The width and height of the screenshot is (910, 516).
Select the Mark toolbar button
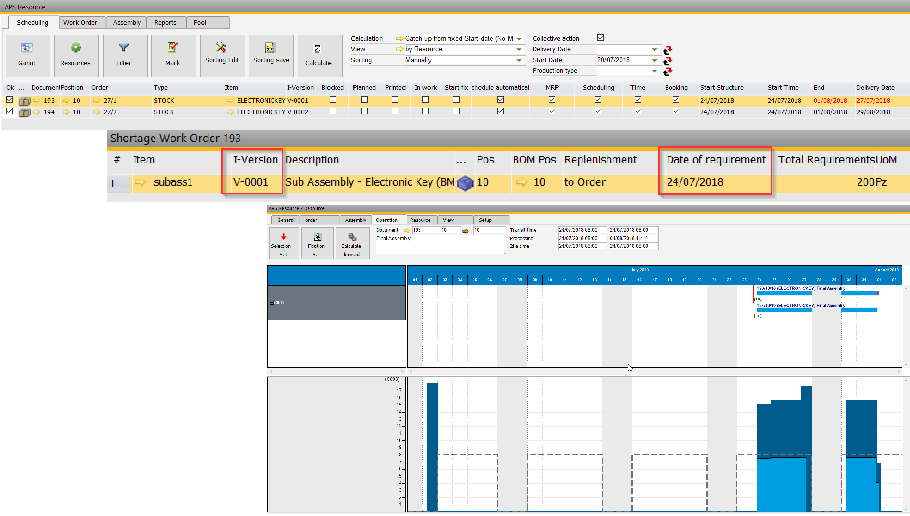click(172, 55)
